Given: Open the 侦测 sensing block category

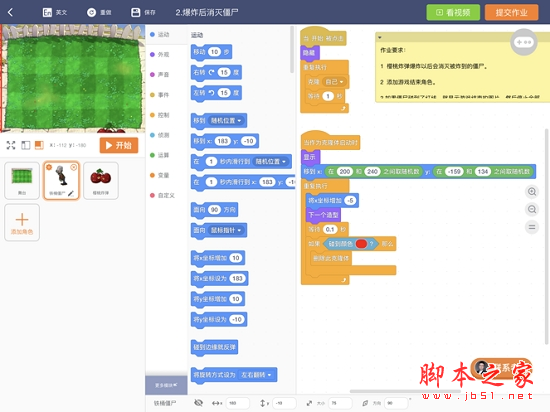Looking at the screenshot, I should (x=160, y=135).
